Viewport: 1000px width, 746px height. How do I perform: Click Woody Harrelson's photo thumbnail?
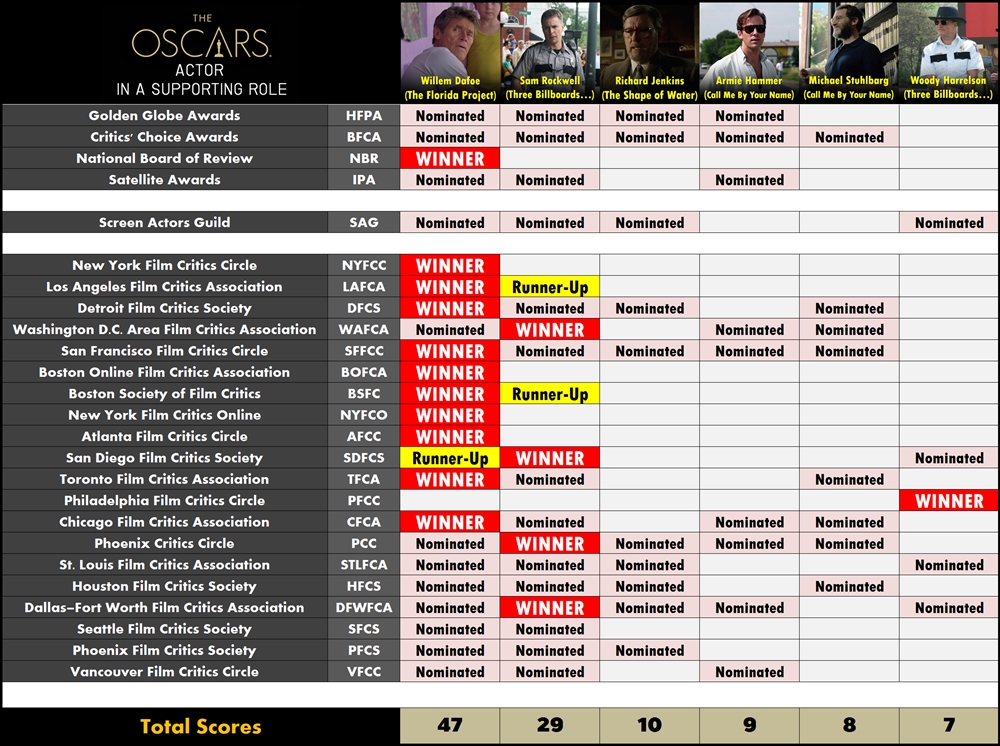pos(948,52)
